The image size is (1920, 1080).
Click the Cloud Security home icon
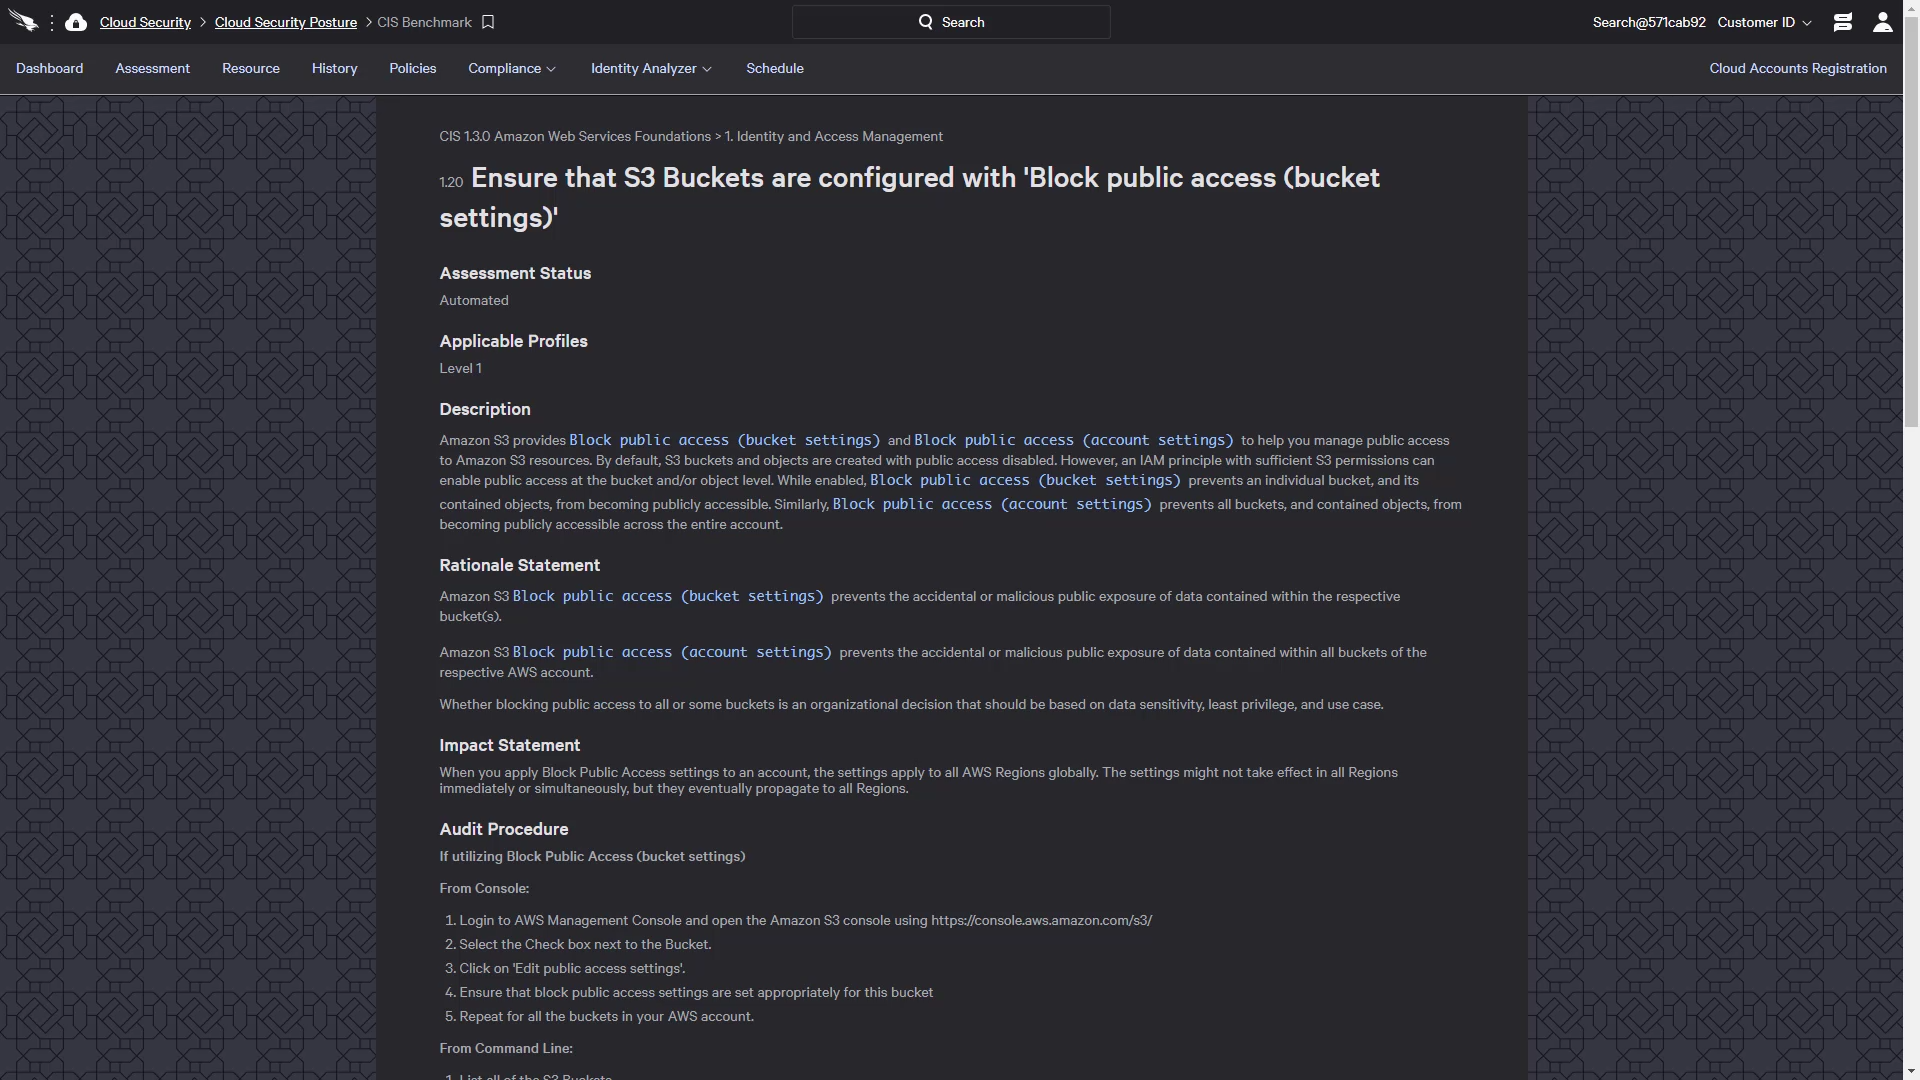[x=76, y=22]
